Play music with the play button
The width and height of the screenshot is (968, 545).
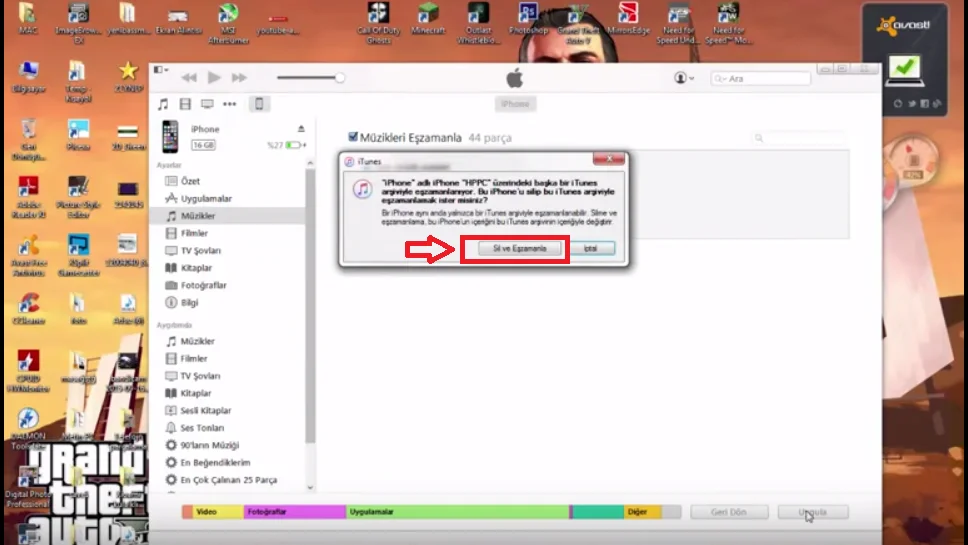pyautogui.click(x=214, y=77)
